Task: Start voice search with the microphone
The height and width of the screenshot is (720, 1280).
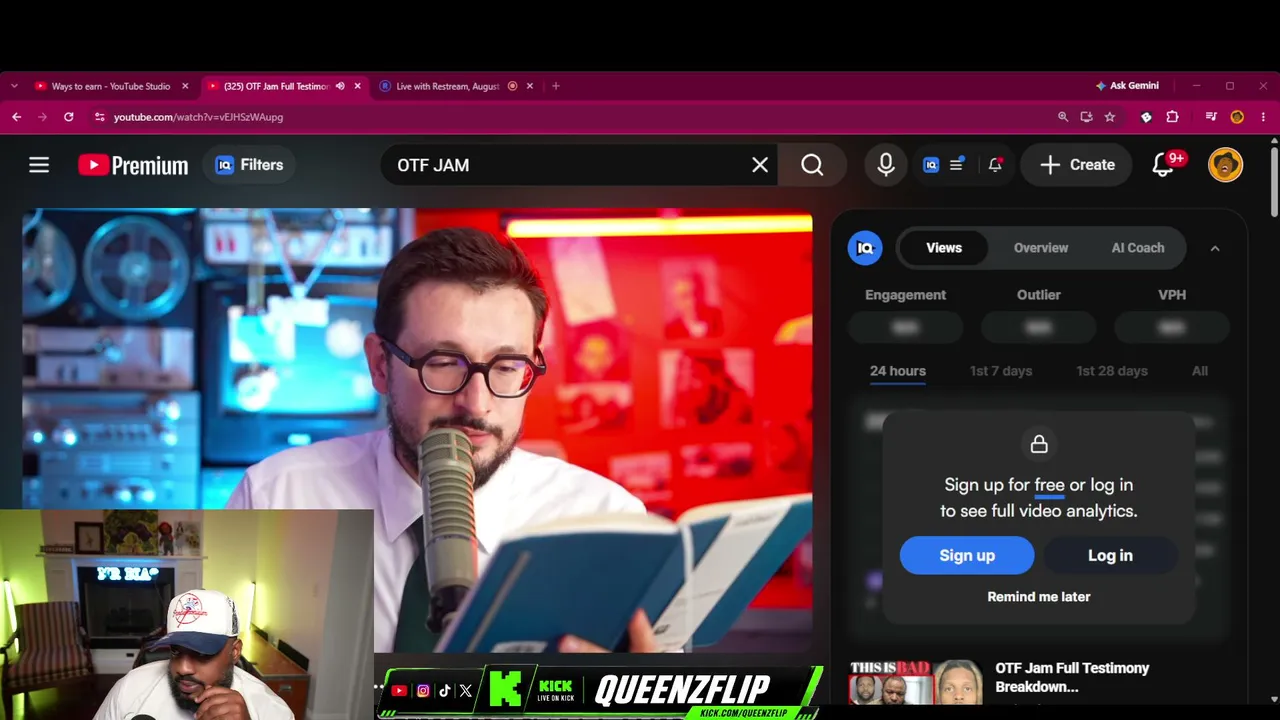Action: 886,165
